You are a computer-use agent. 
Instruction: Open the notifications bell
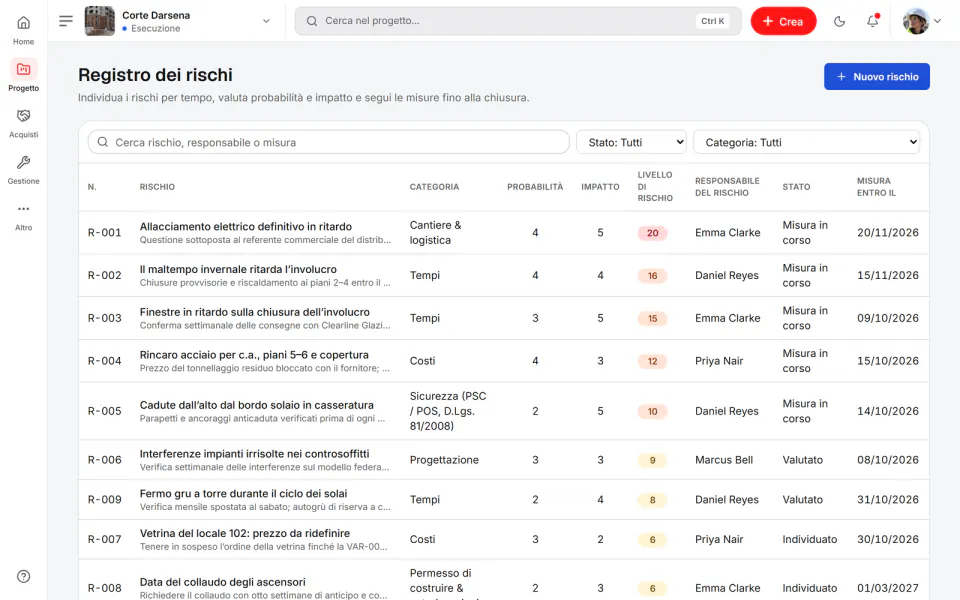[872, 21]
